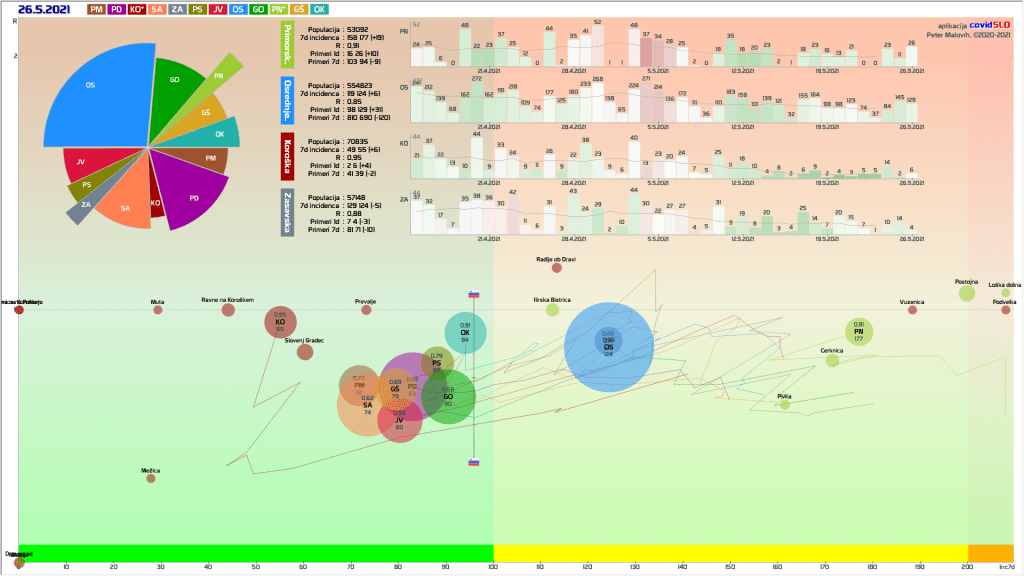Select the OS legend tag at top
Screen dimensions: 1024x576
point(238,9)
